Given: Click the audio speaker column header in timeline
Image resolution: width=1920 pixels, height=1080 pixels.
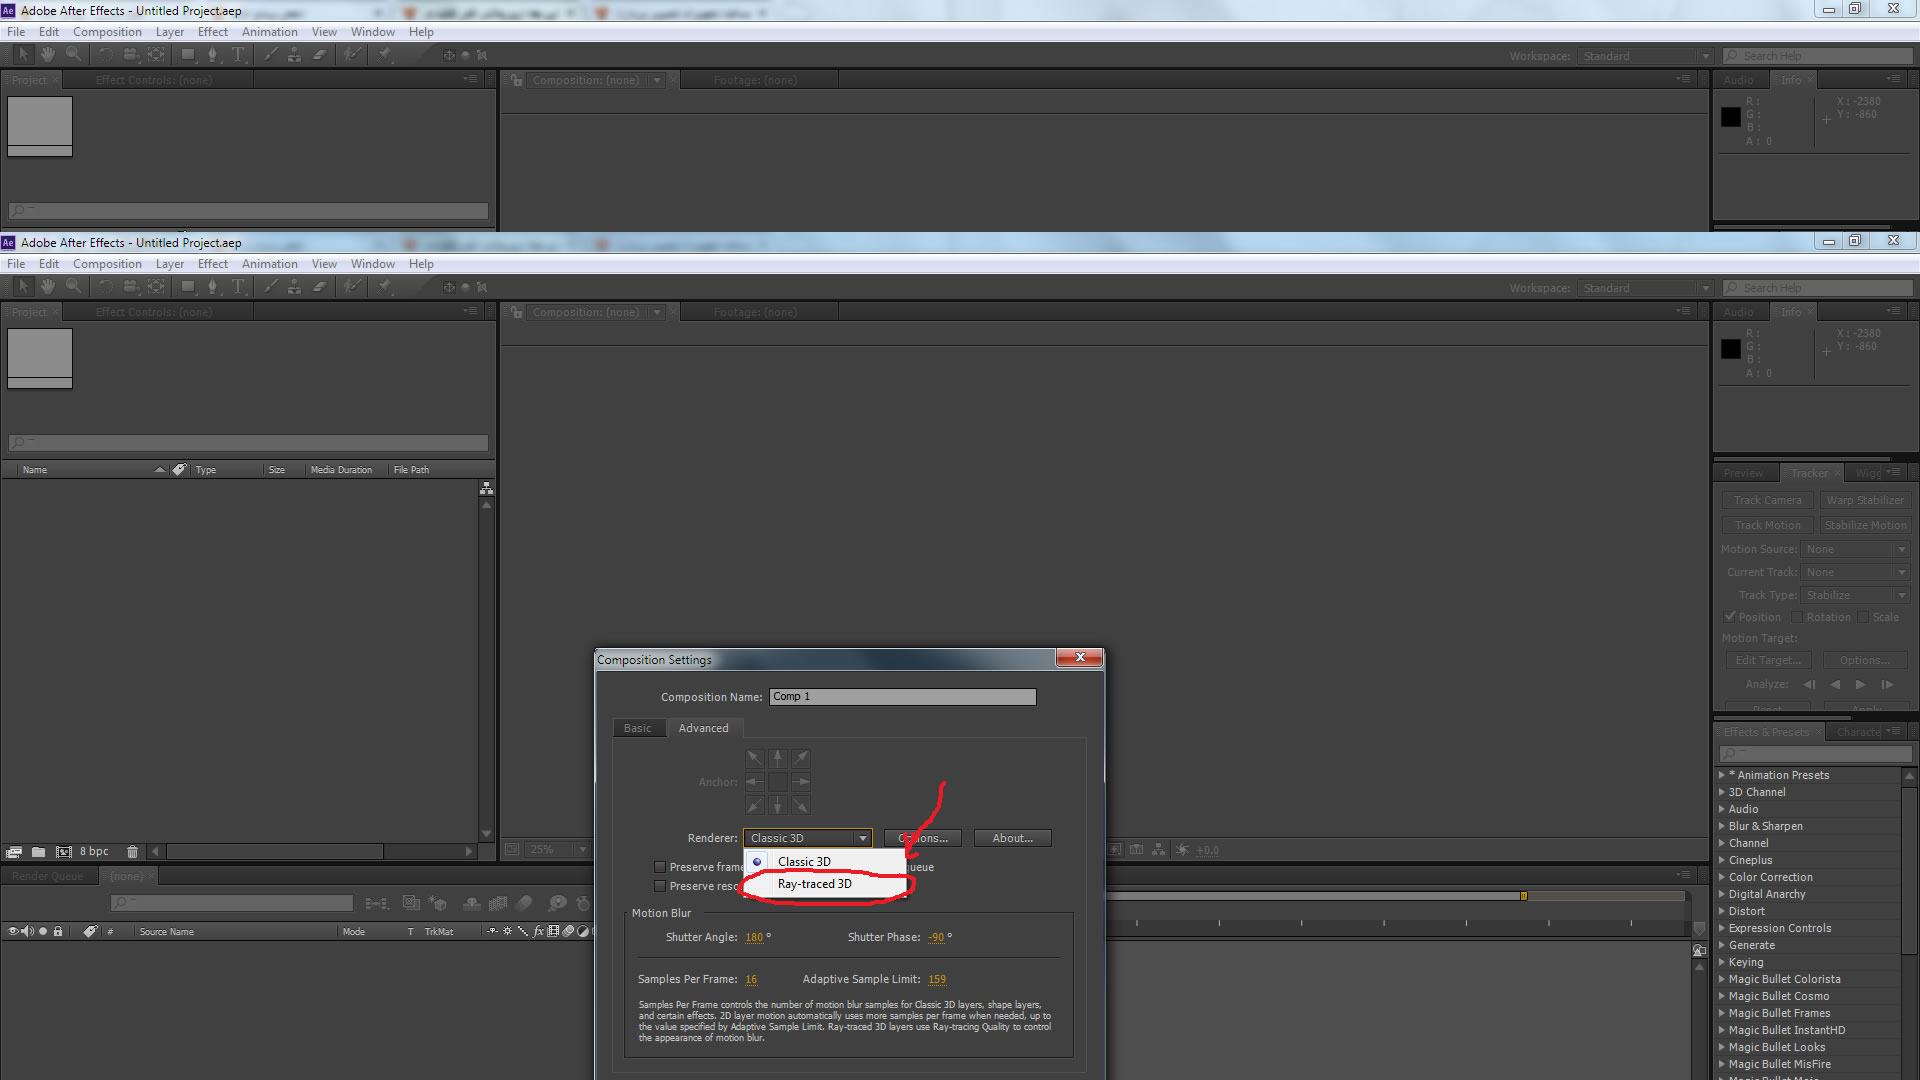Looking at the screenshot, I should 27,931.
